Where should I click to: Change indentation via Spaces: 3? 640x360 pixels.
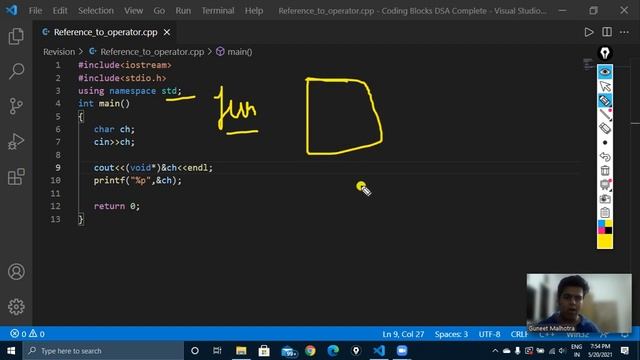451,334
